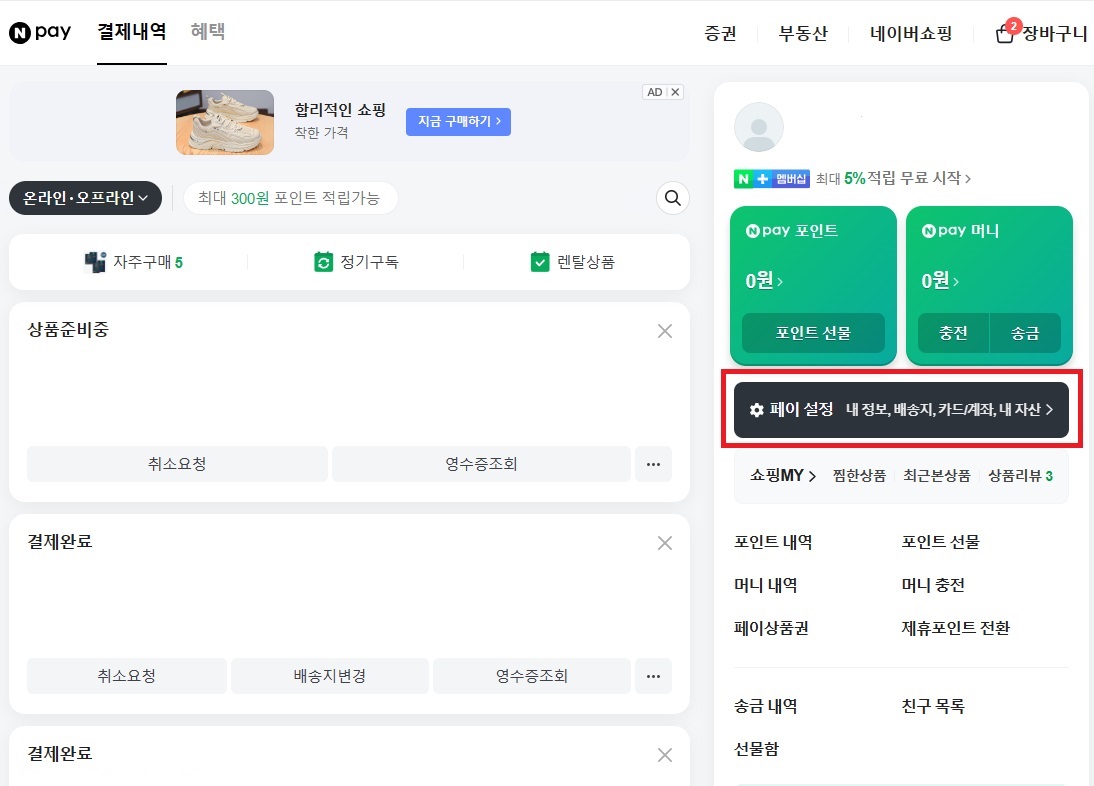
Task: Click the profile avatar image
Action: [x=758, y=127]
